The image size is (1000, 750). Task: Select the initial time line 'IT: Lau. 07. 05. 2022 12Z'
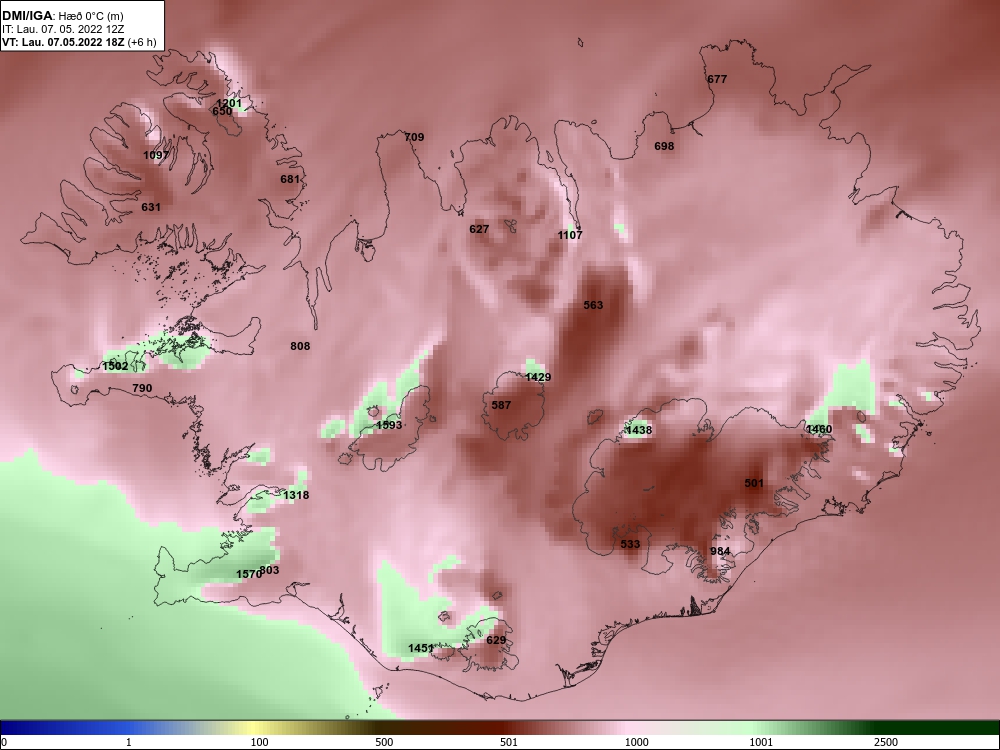click(62, 29)
